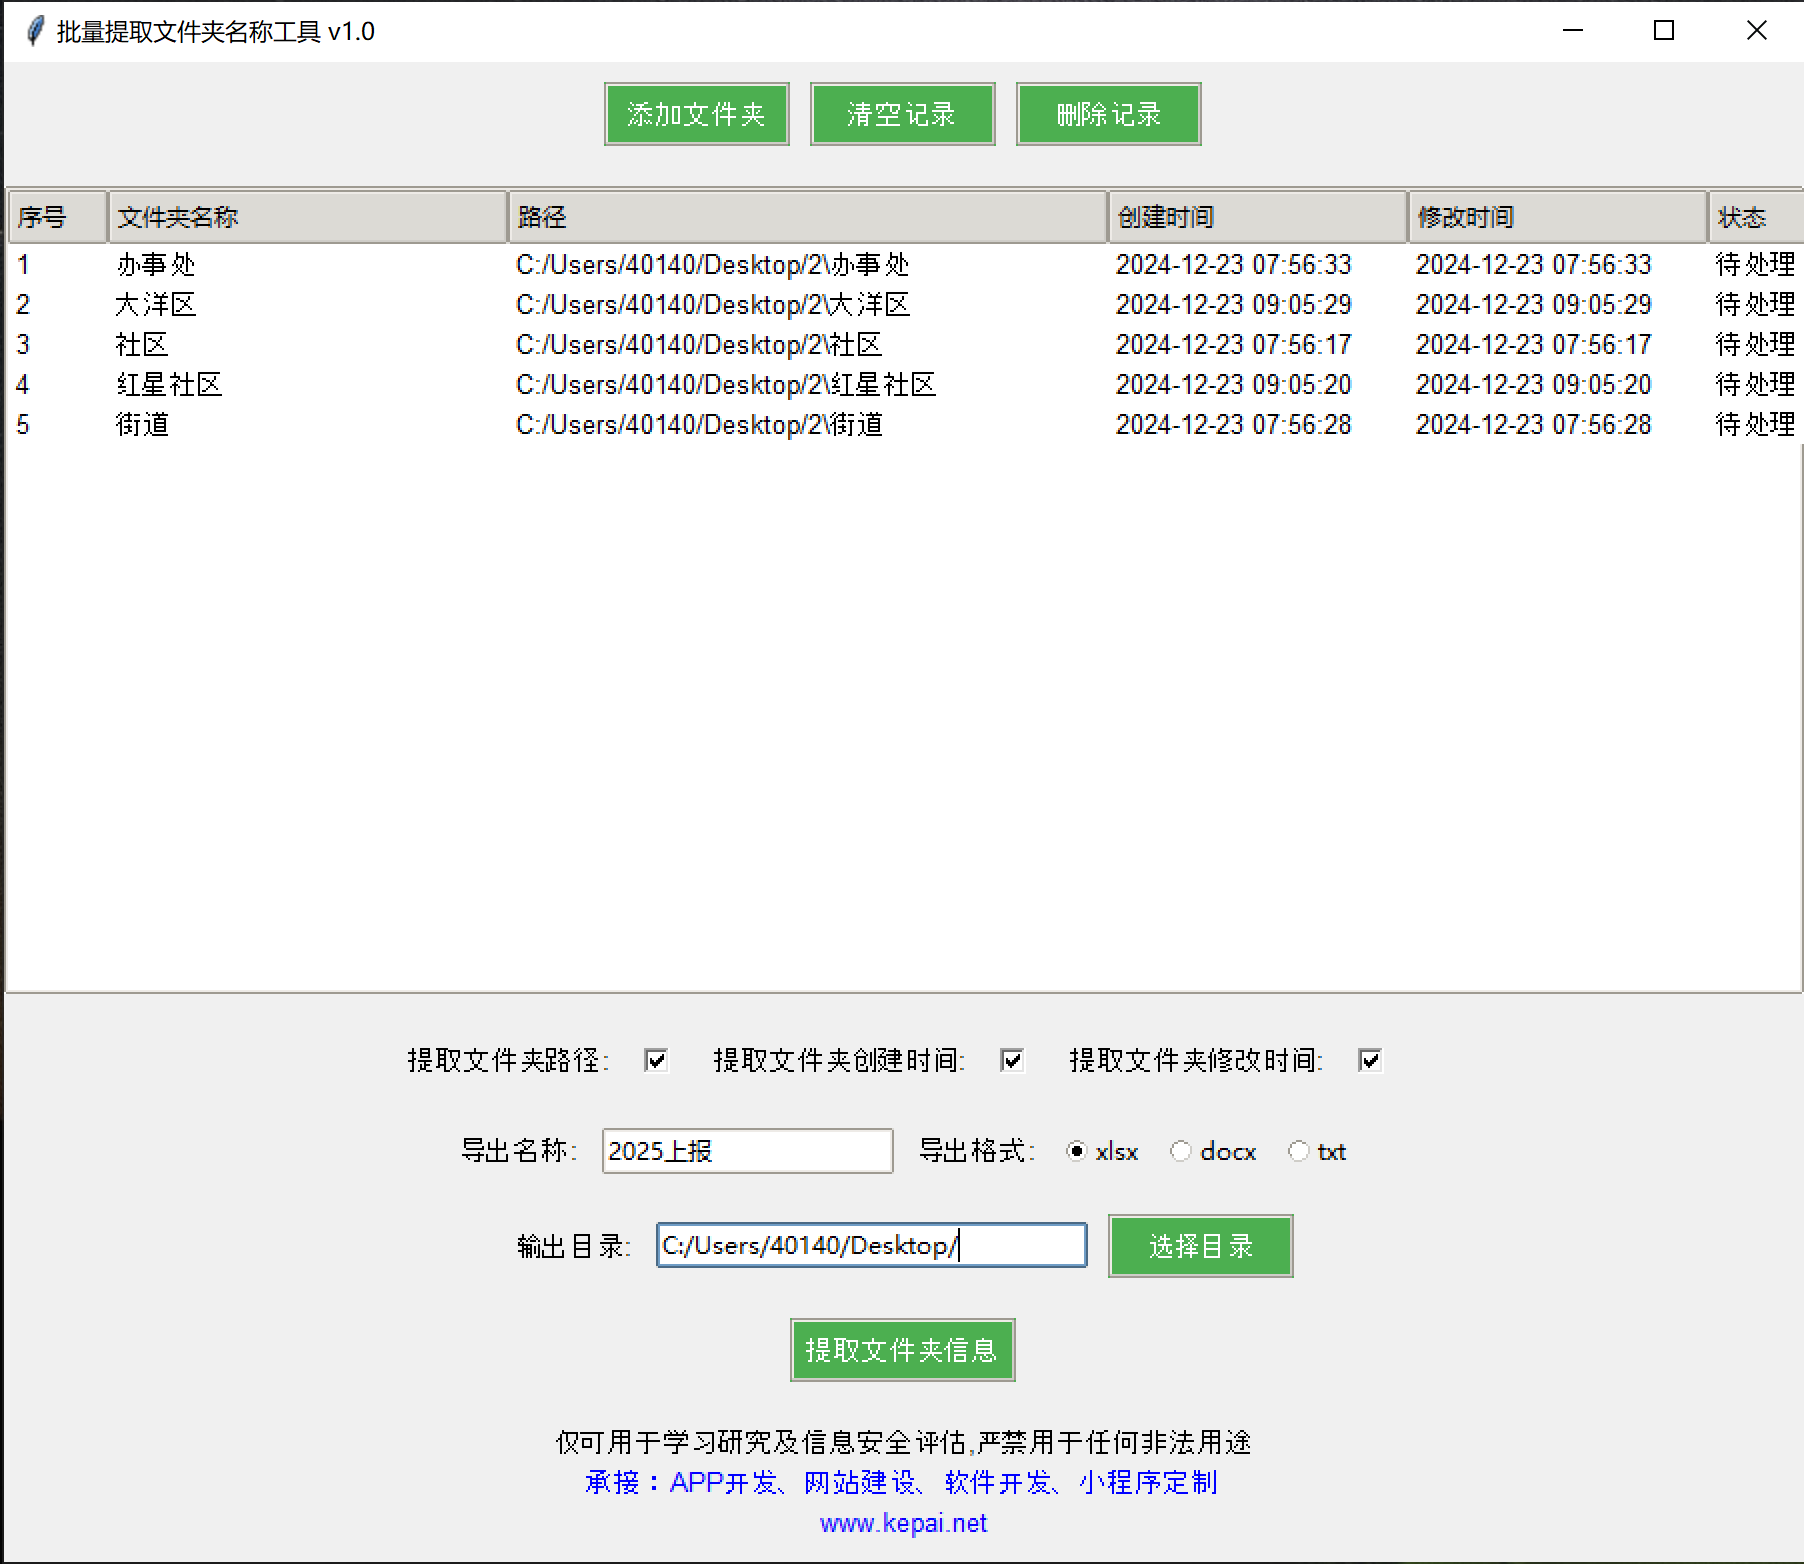Image resolution: width=1804 pixels, height=1564 pixels.
Task: Click the 删除记录 button
Action: [x=1108, y=114]
